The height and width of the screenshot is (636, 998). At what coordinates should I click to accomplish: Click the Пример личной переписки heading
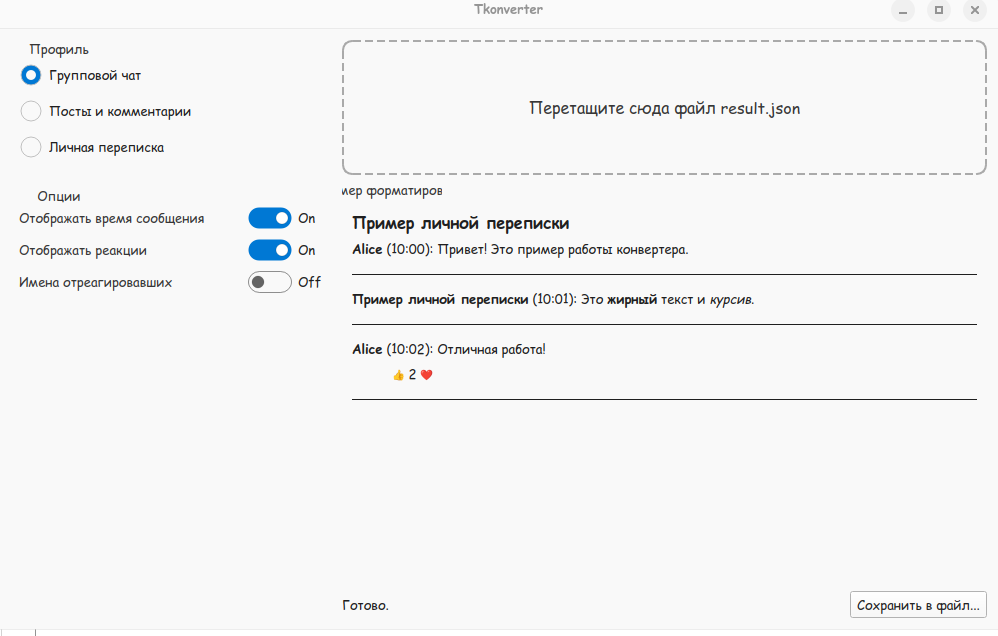(x=461, y=223)
